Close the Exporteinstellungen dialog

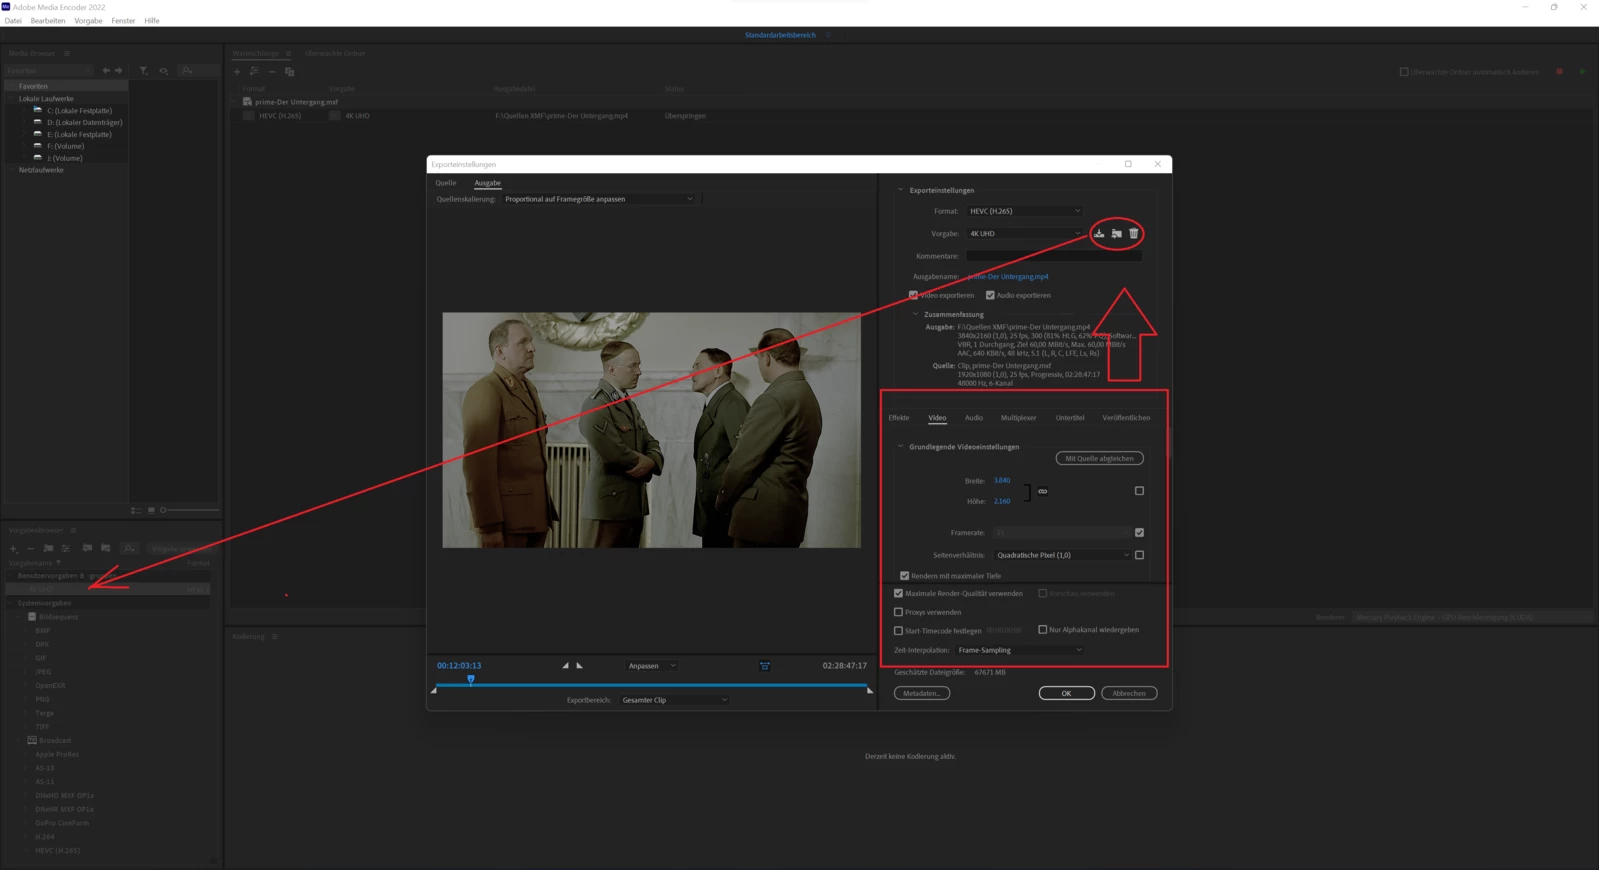coord(1158,164)
